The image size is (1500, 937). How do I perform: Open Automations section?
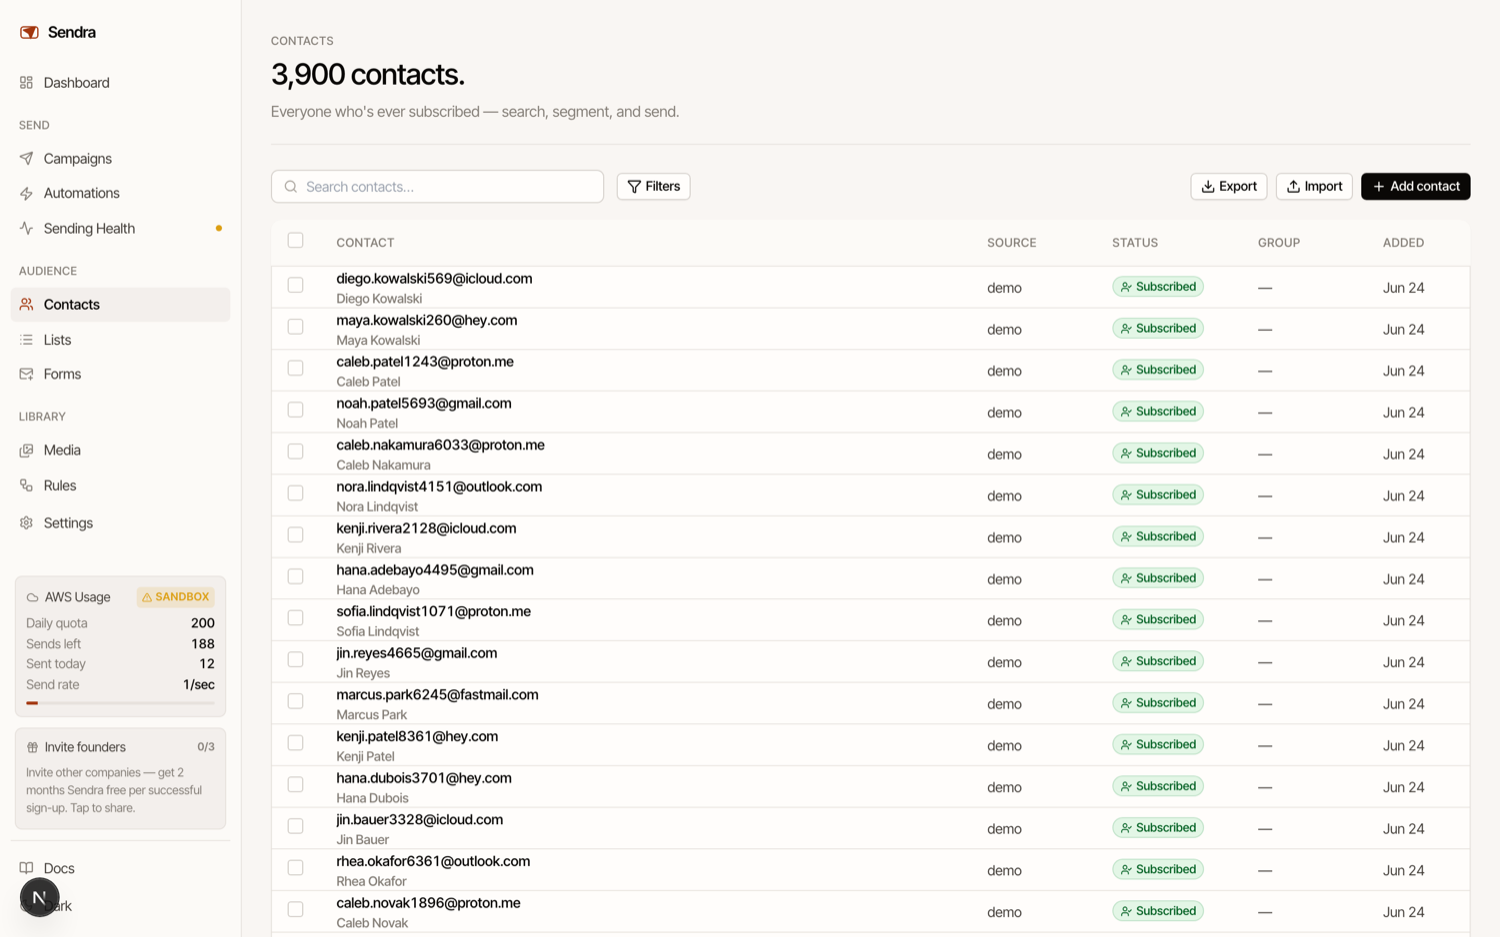click(x=120, y=193)
